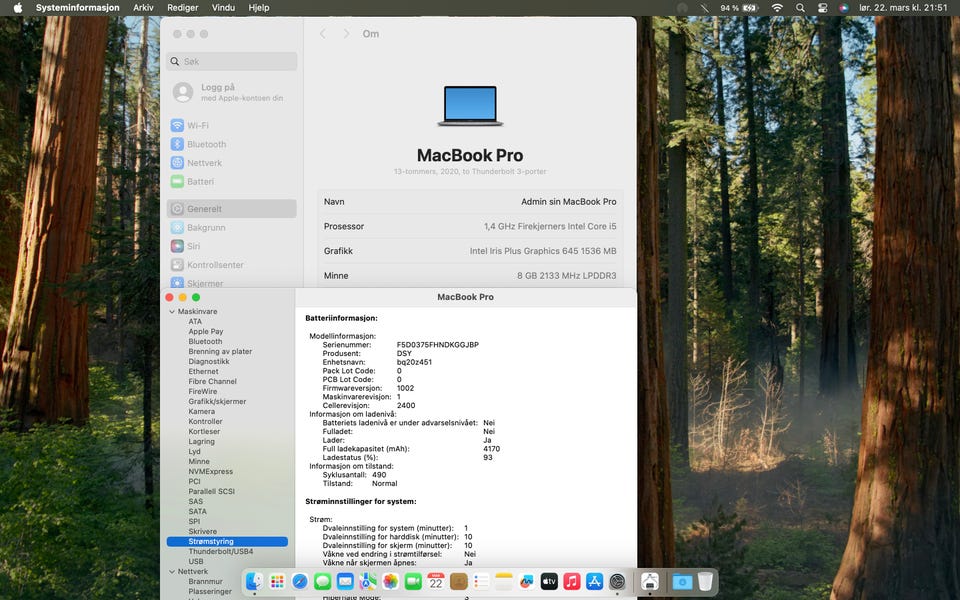
Task: Select Minne in System Information tree
Action: click(x=199, y=462)
